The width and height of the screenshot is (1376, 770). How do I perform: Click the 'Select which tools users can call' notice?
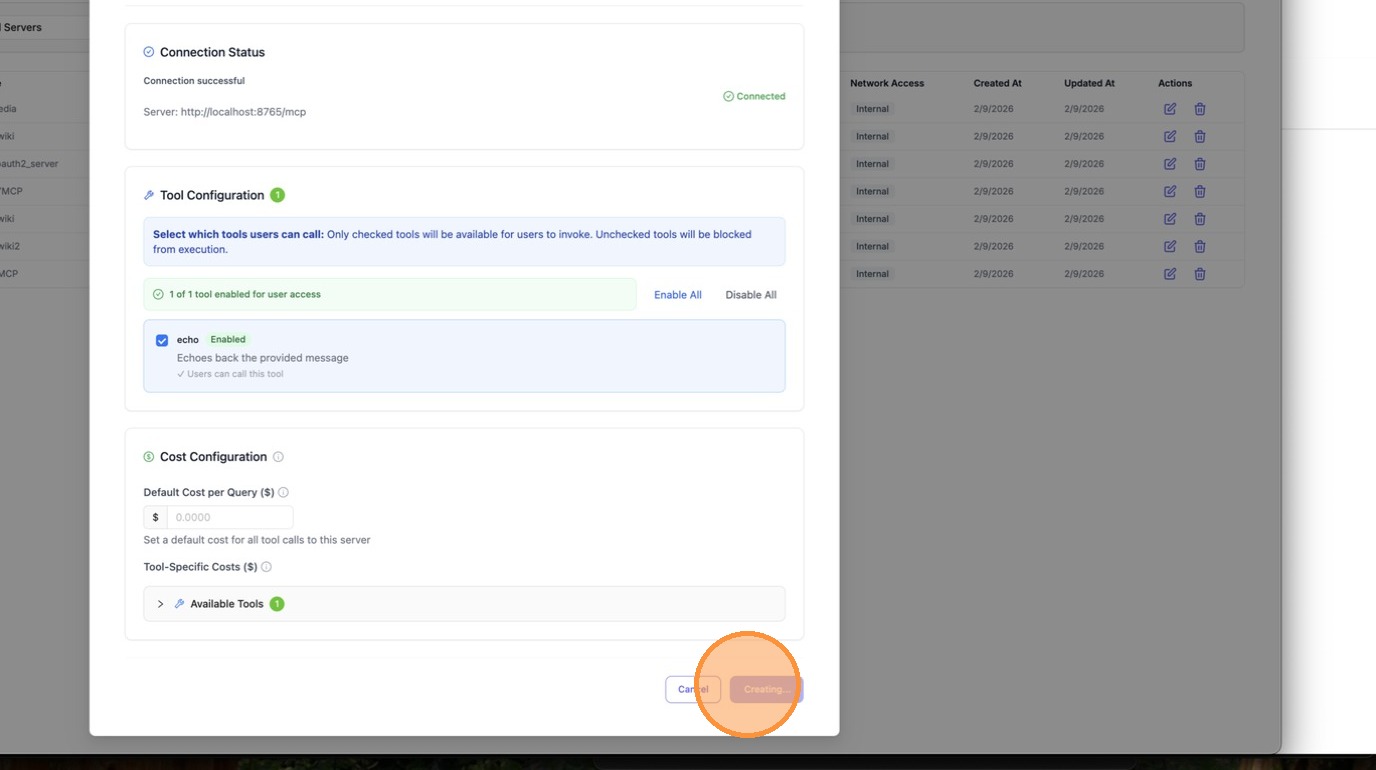tap(464, 242)
